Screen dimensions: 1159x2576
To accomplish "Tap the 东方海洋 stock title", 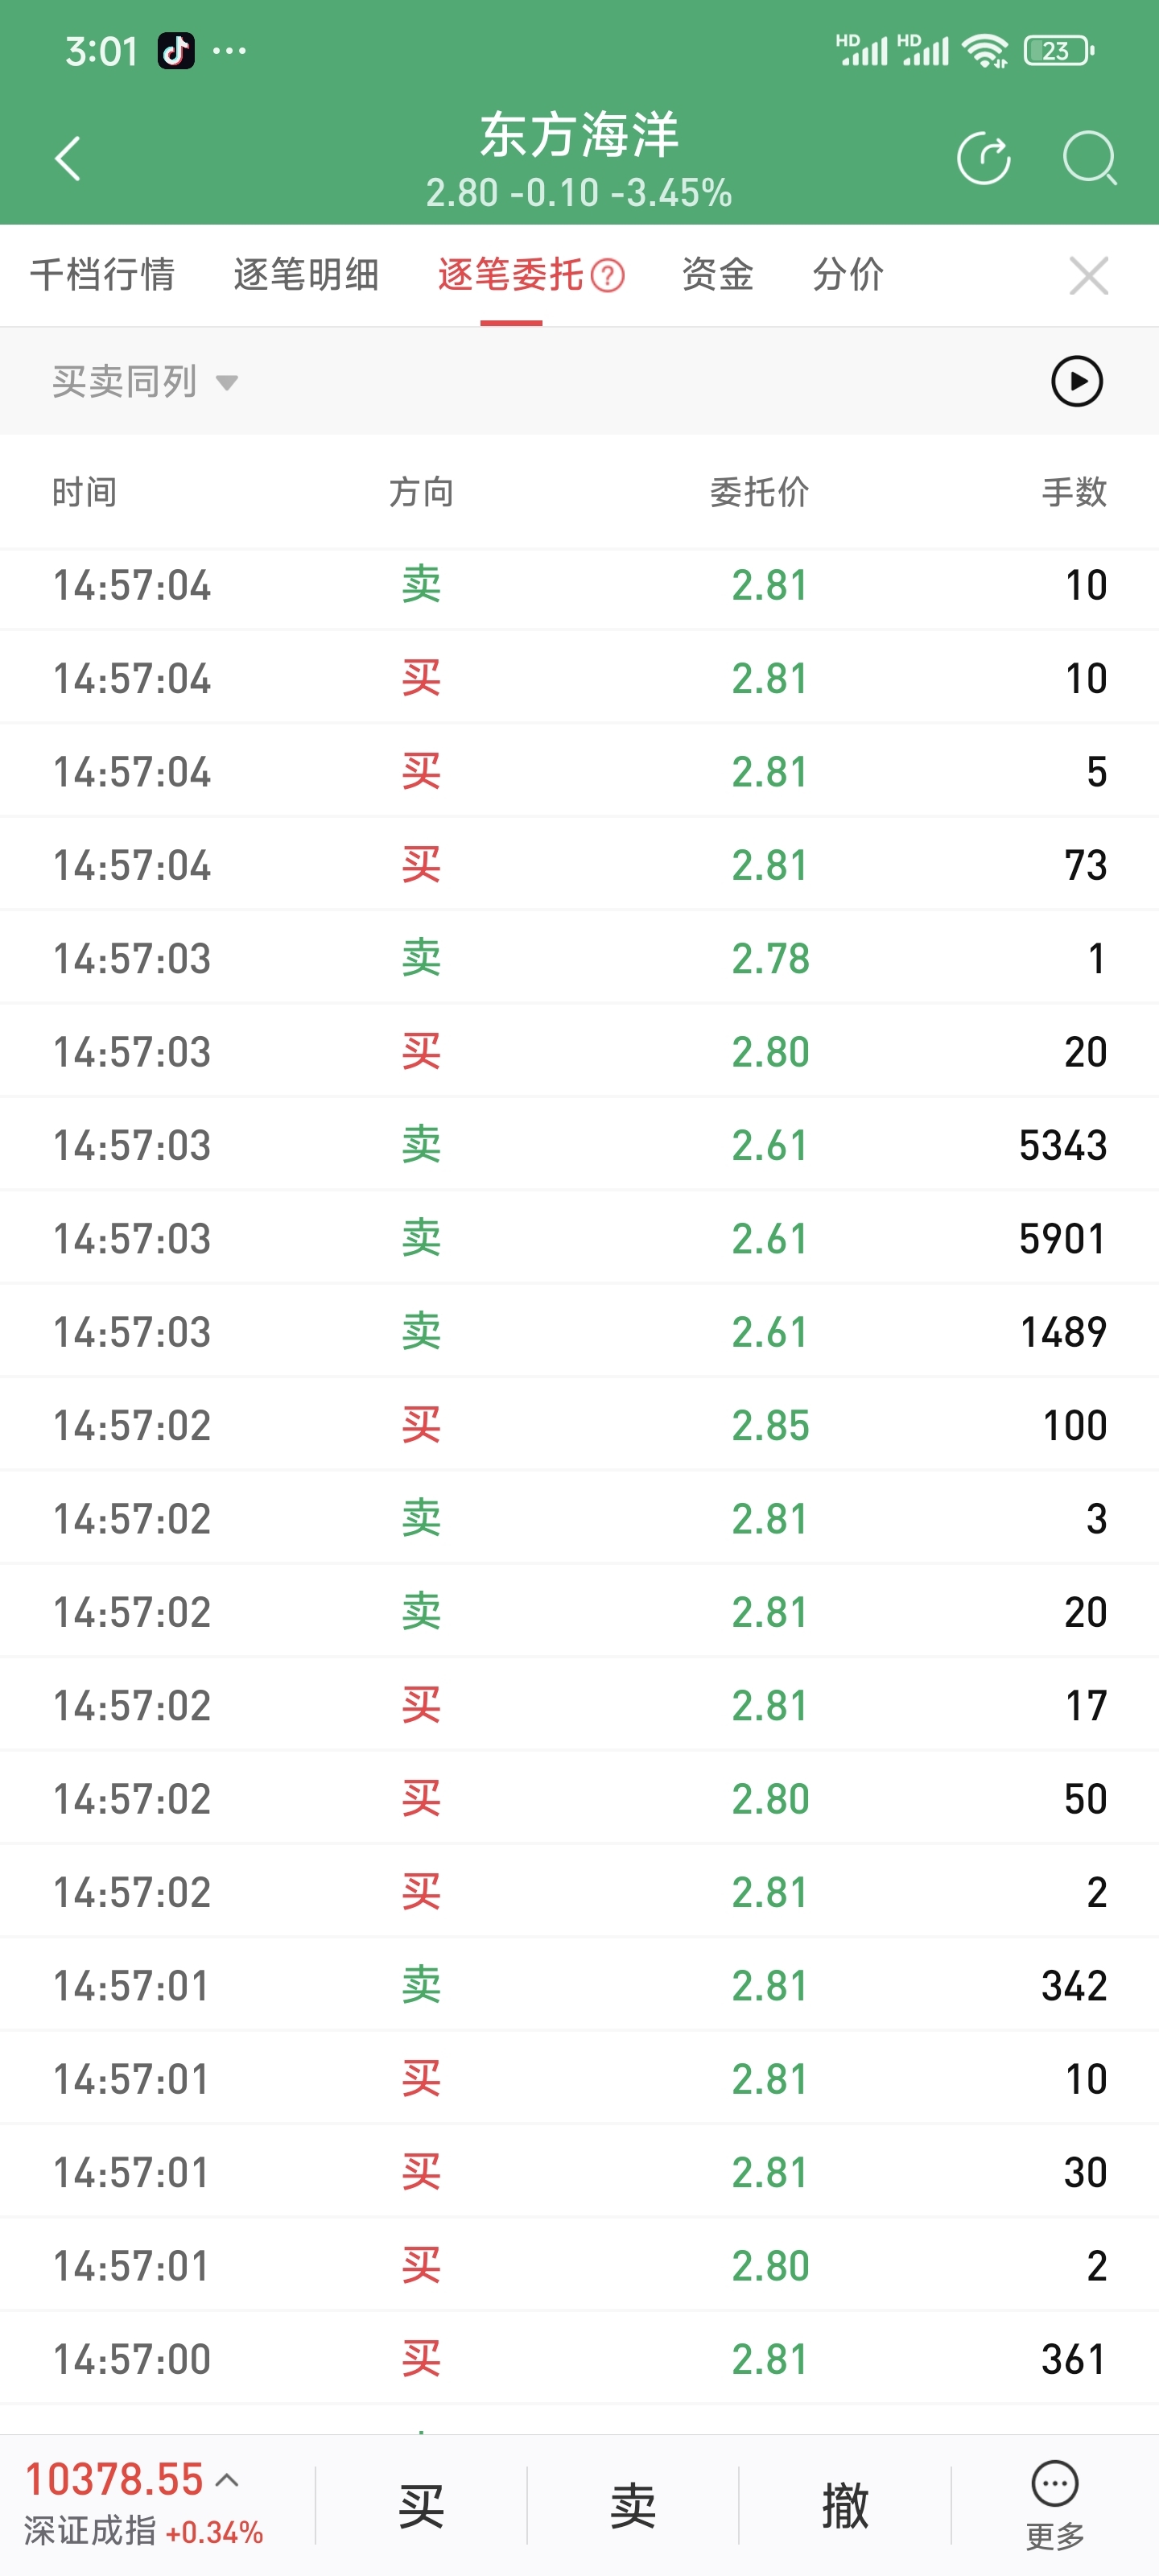I will tap(579, 135).
